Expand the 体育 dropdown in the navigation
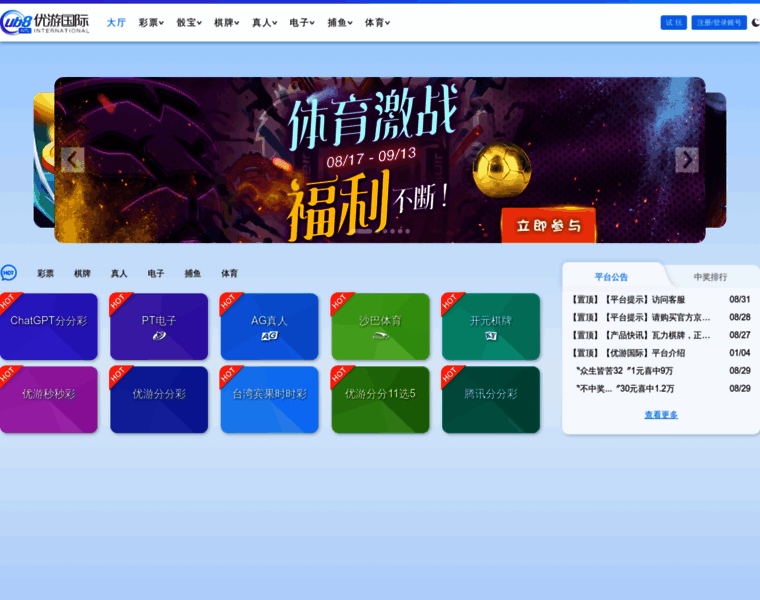This screenshot has width=760, height=600. [x=377, y=22]
